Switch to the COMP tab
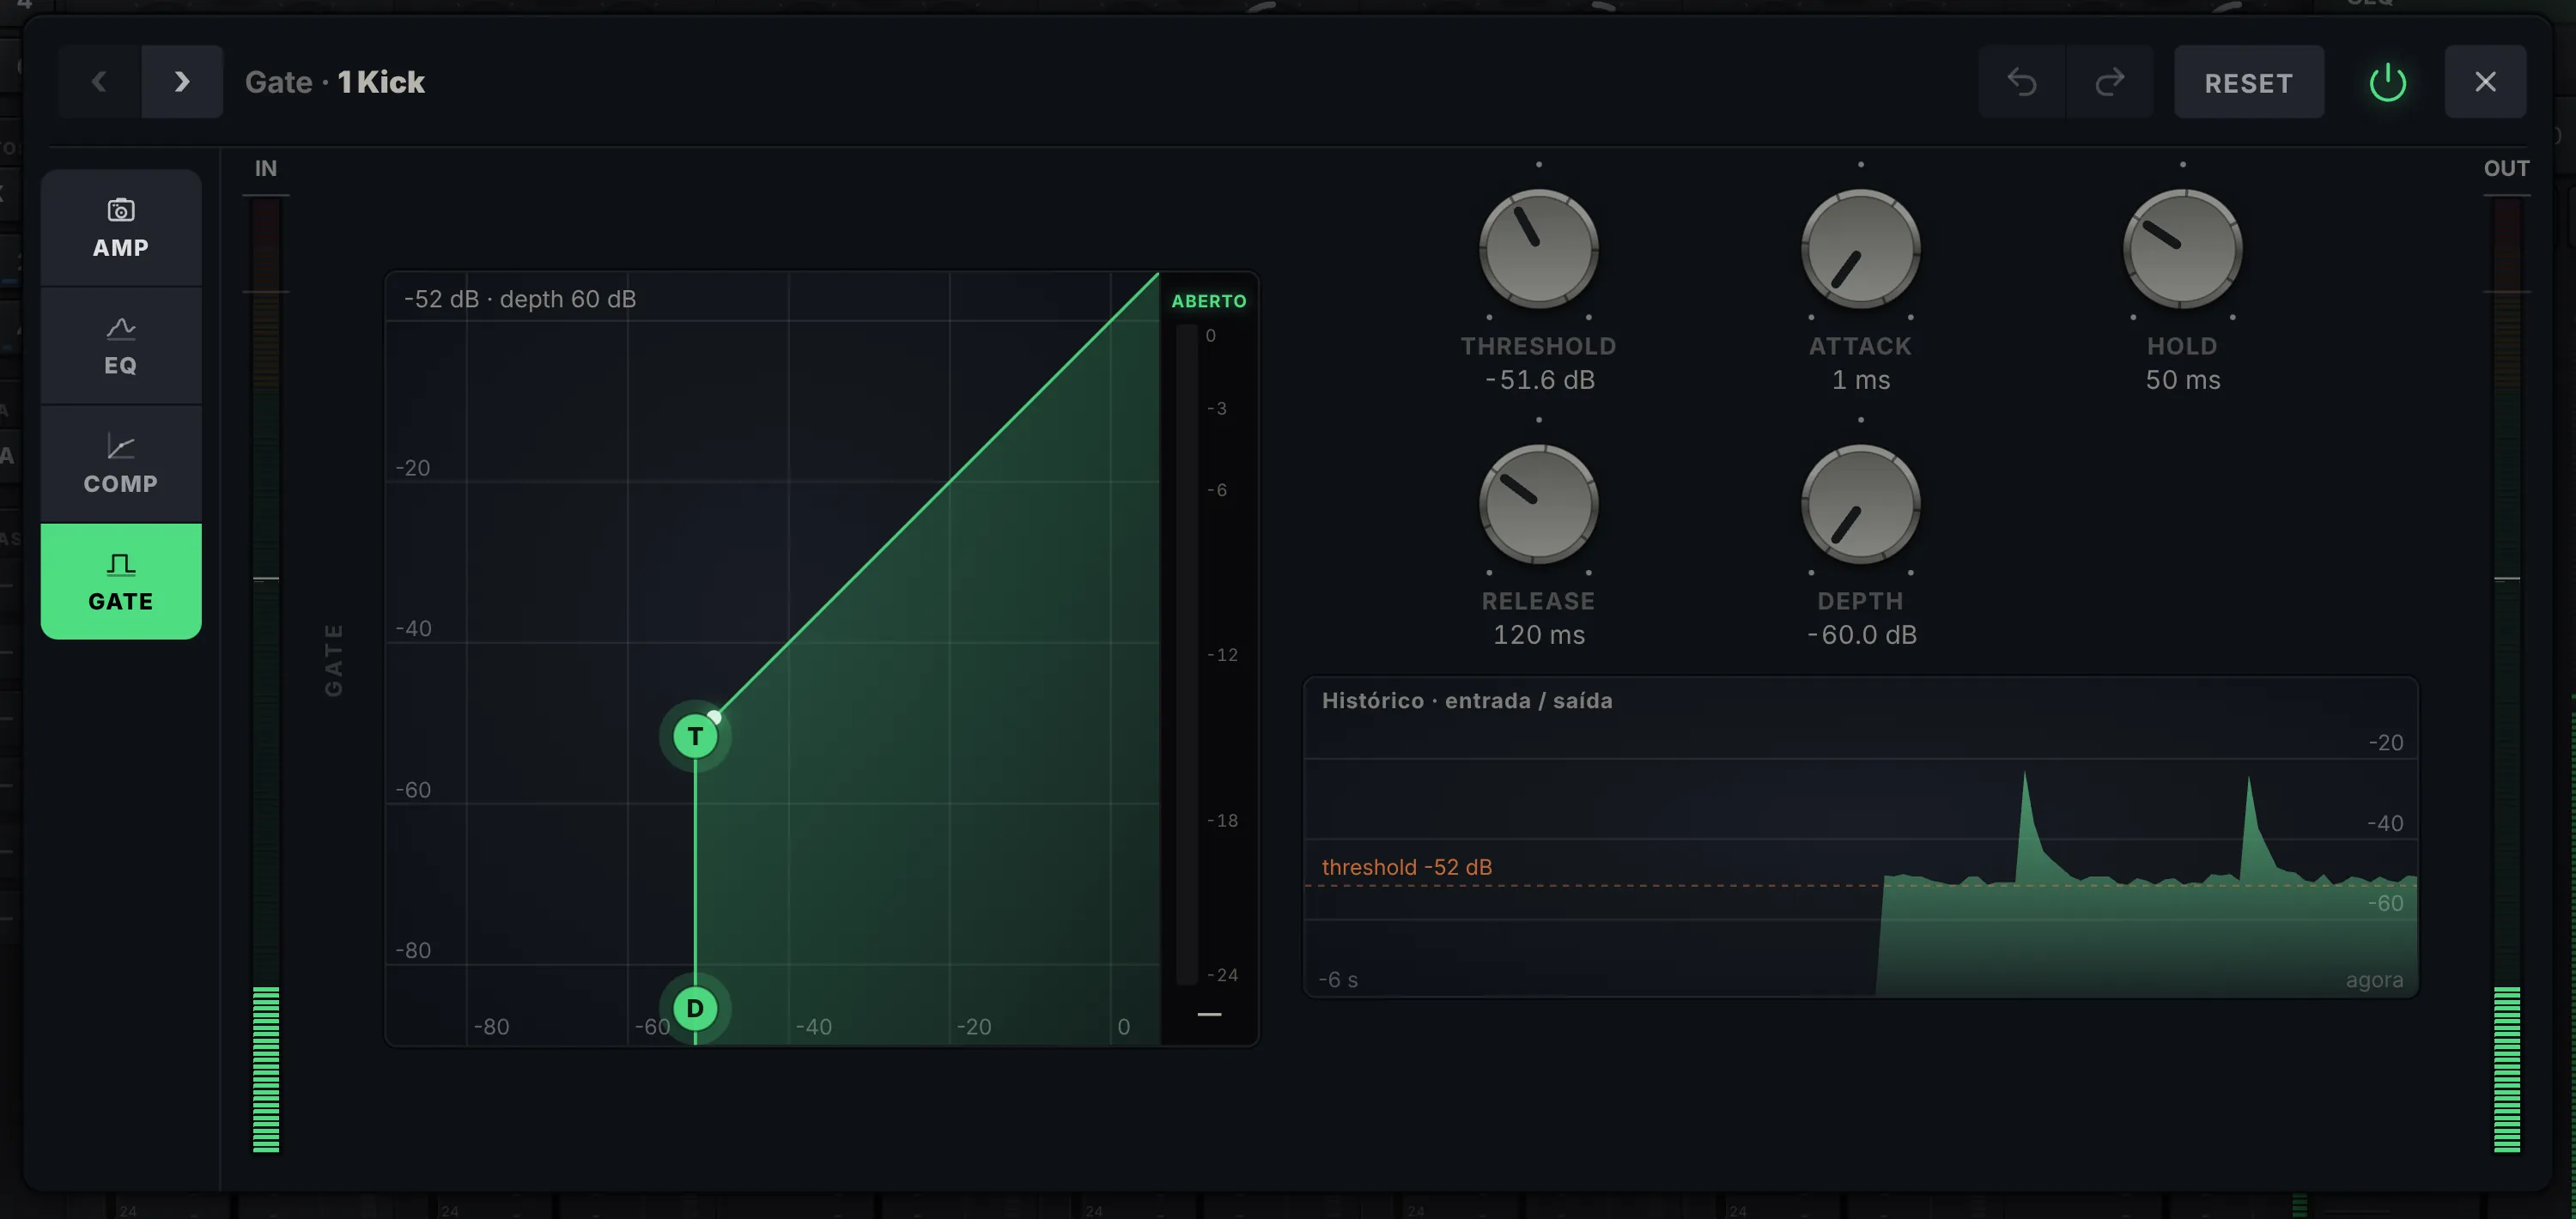 point(121,464)
